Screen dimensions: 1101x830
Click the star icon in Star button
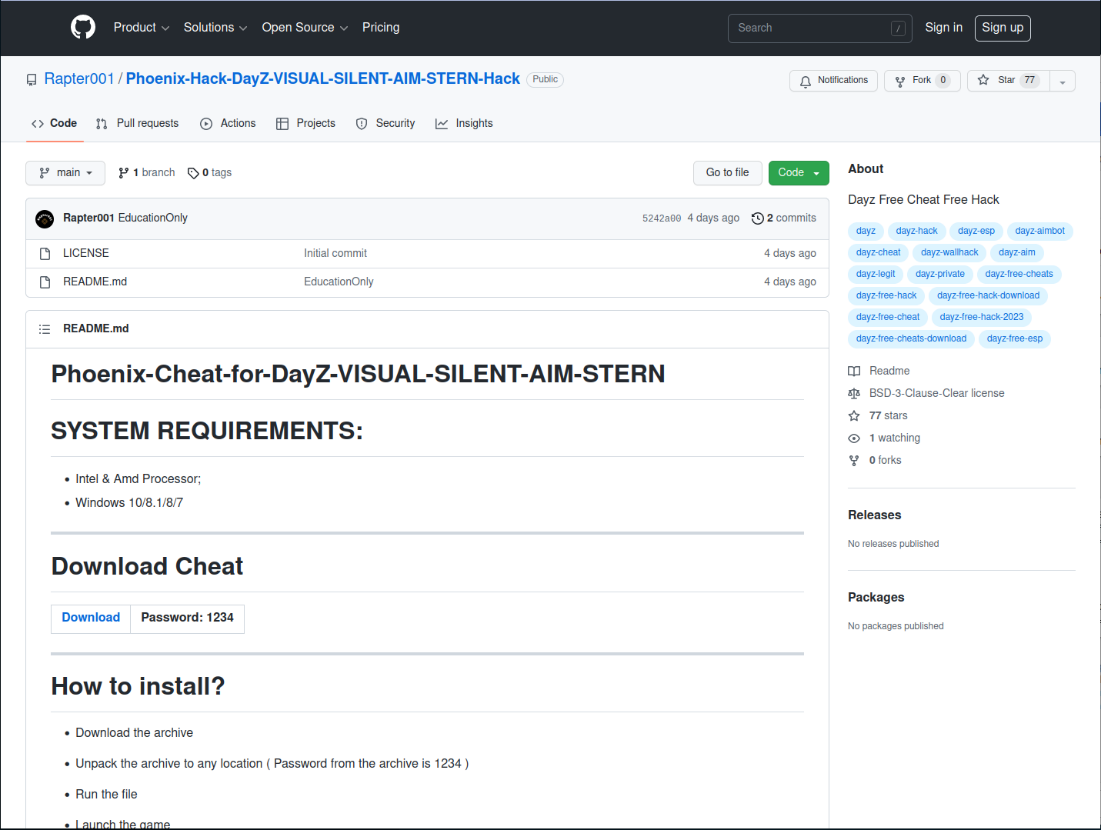pos(984,80)
